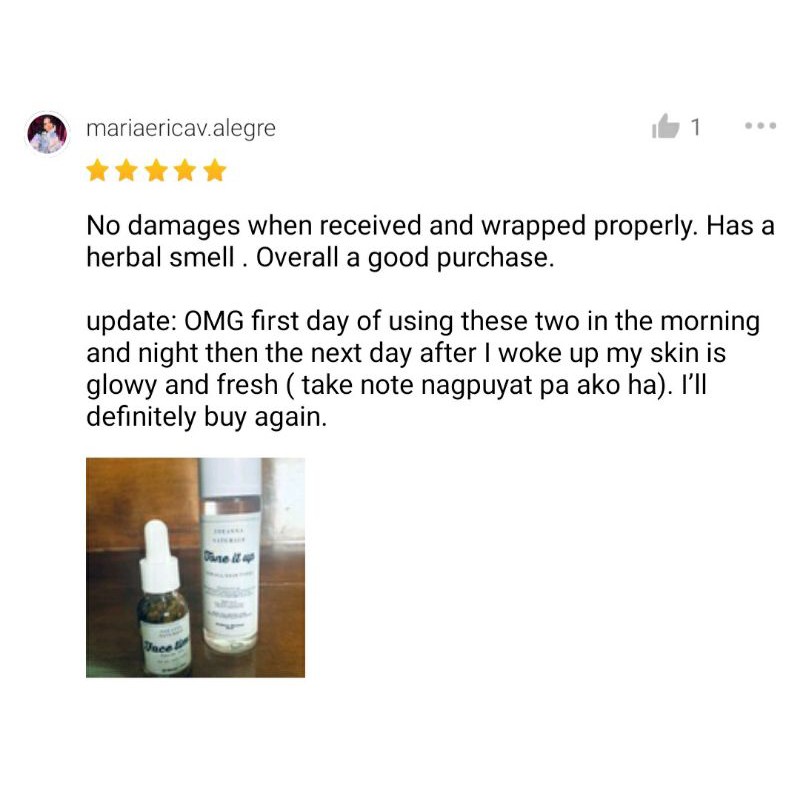The height and width of the screenshot is (800, 800).
Task: Open the three-dot more options menu
Action: pos(760,126)
